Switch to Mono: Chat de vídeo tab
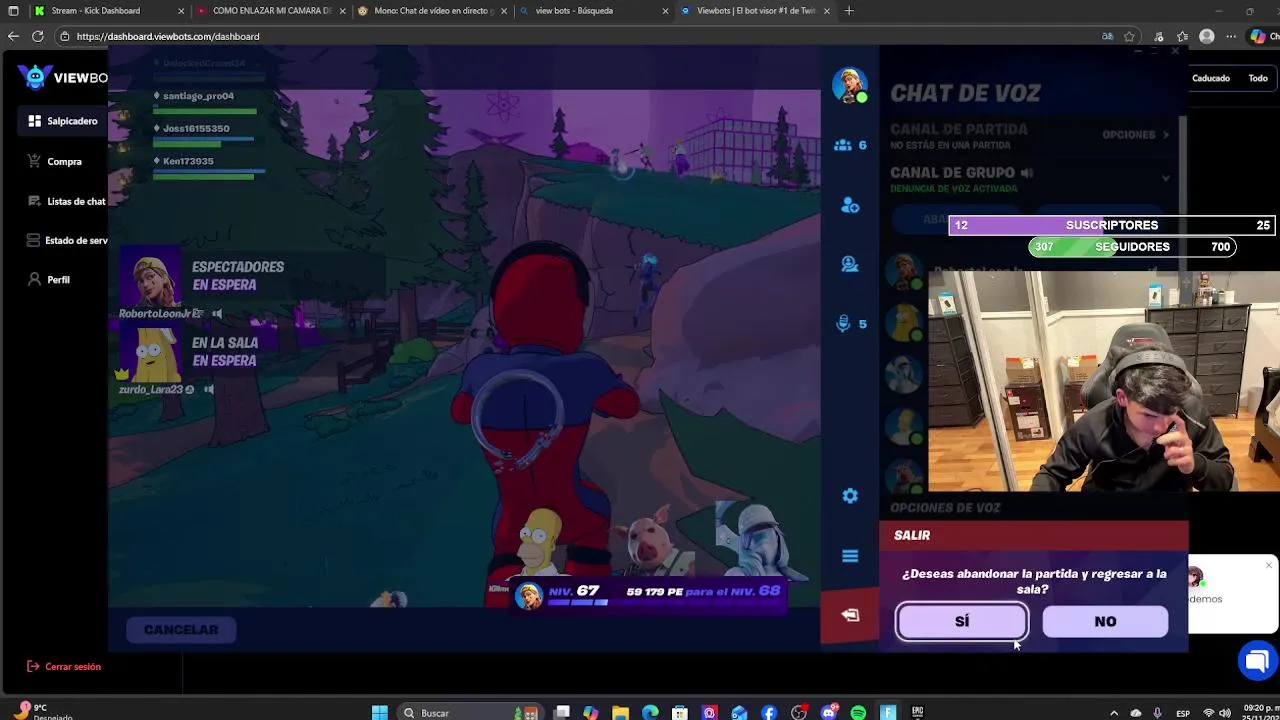The image size is (1280, 720). tap(431, 11)
